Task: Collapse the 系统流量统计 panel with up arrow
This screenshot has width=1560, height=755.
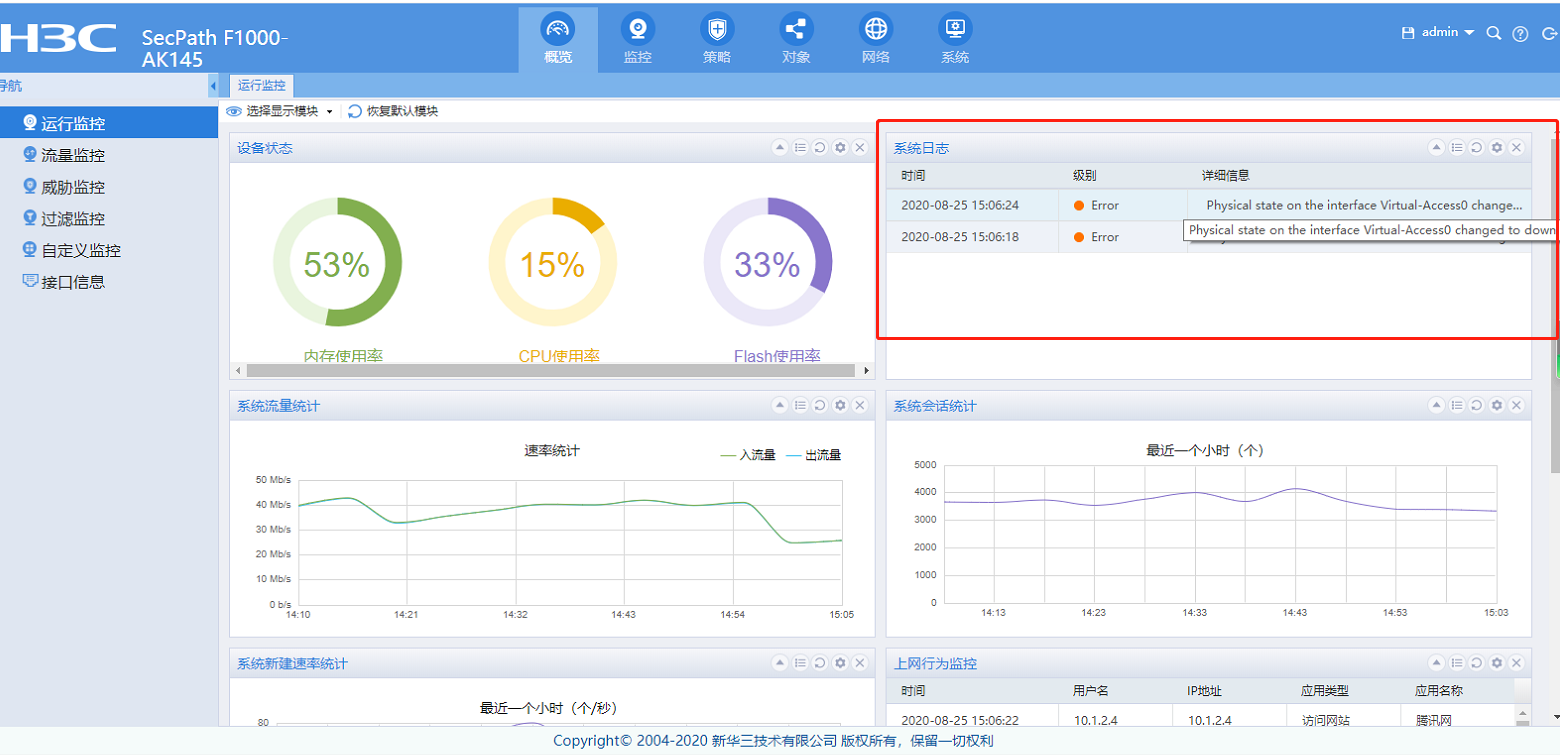Action: pos(780,405)
